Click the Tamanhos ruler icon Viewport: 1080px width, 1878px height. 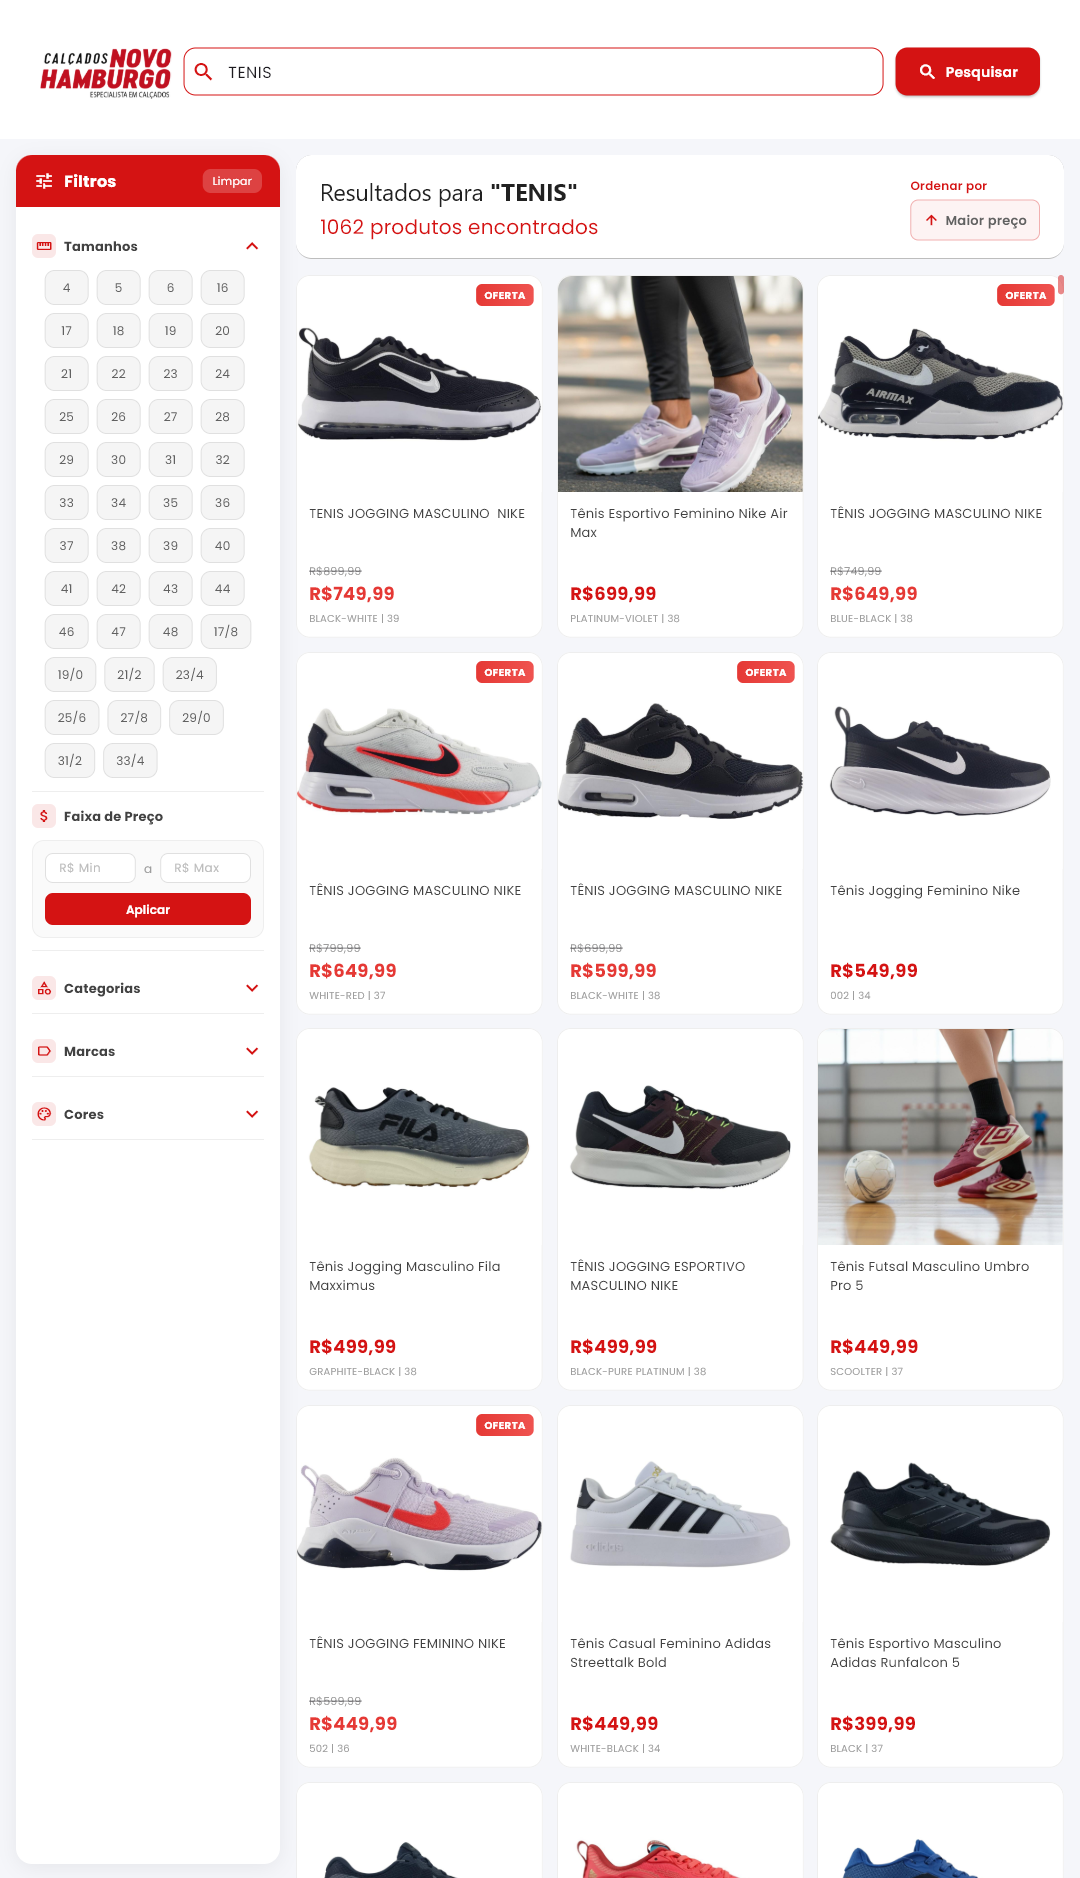point(44,246)
